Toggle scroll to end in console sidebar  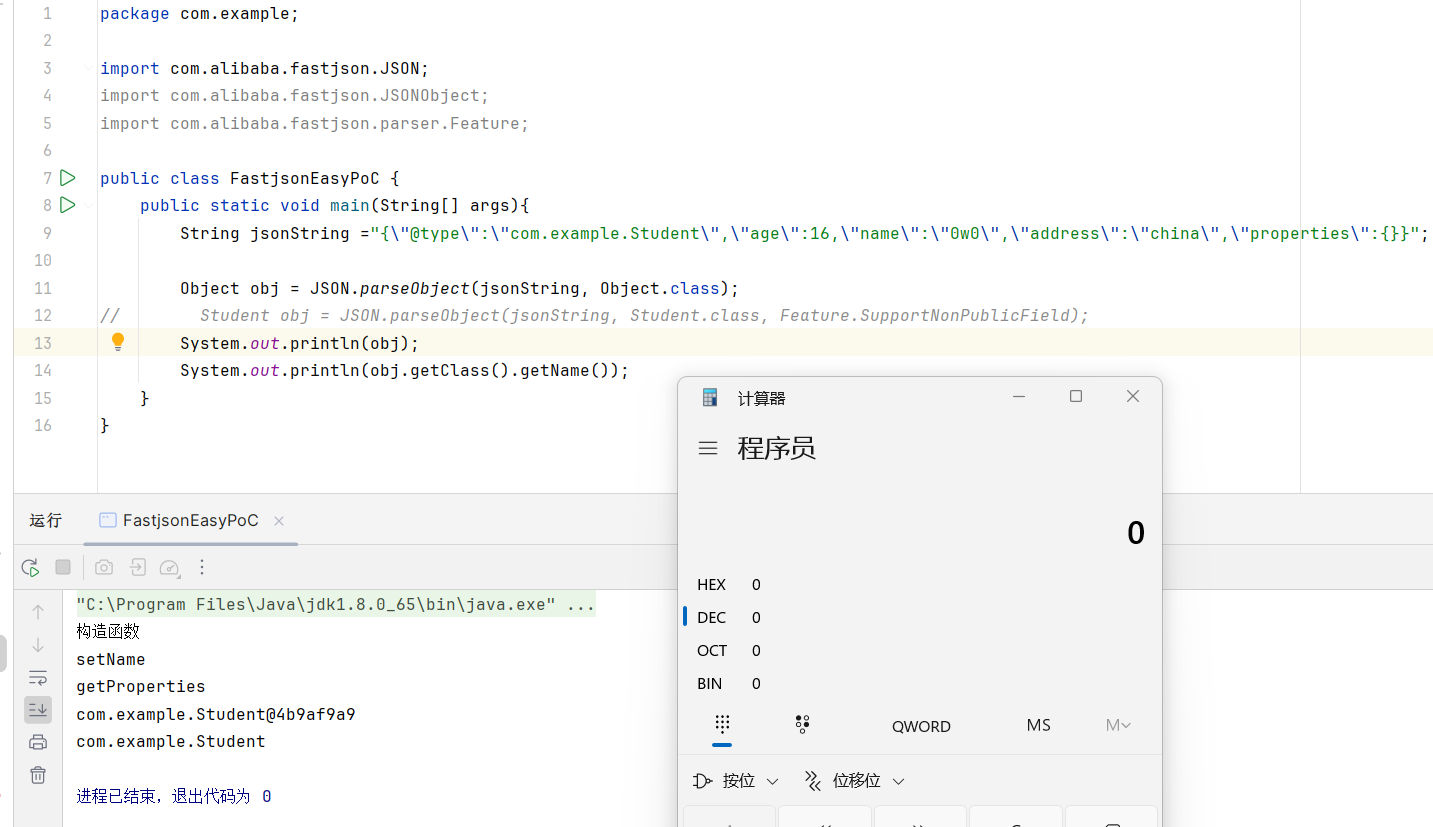38,710
